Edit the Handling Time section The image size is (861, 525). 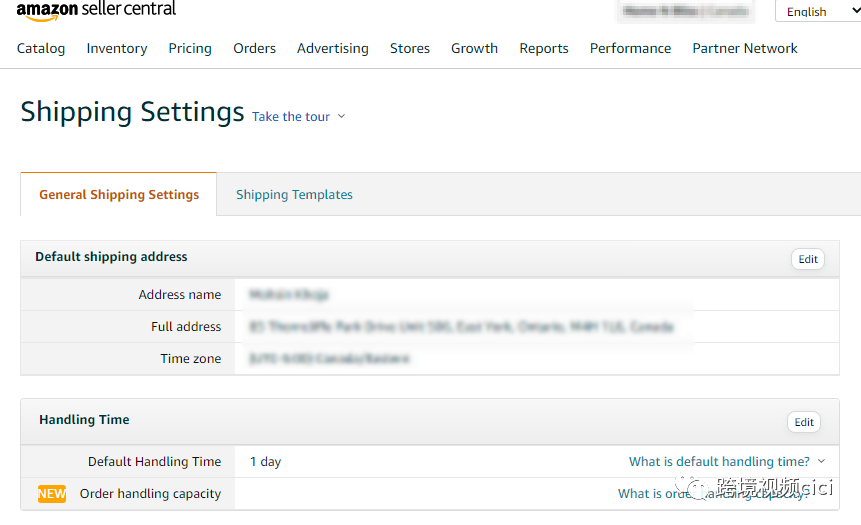(804, 422)
